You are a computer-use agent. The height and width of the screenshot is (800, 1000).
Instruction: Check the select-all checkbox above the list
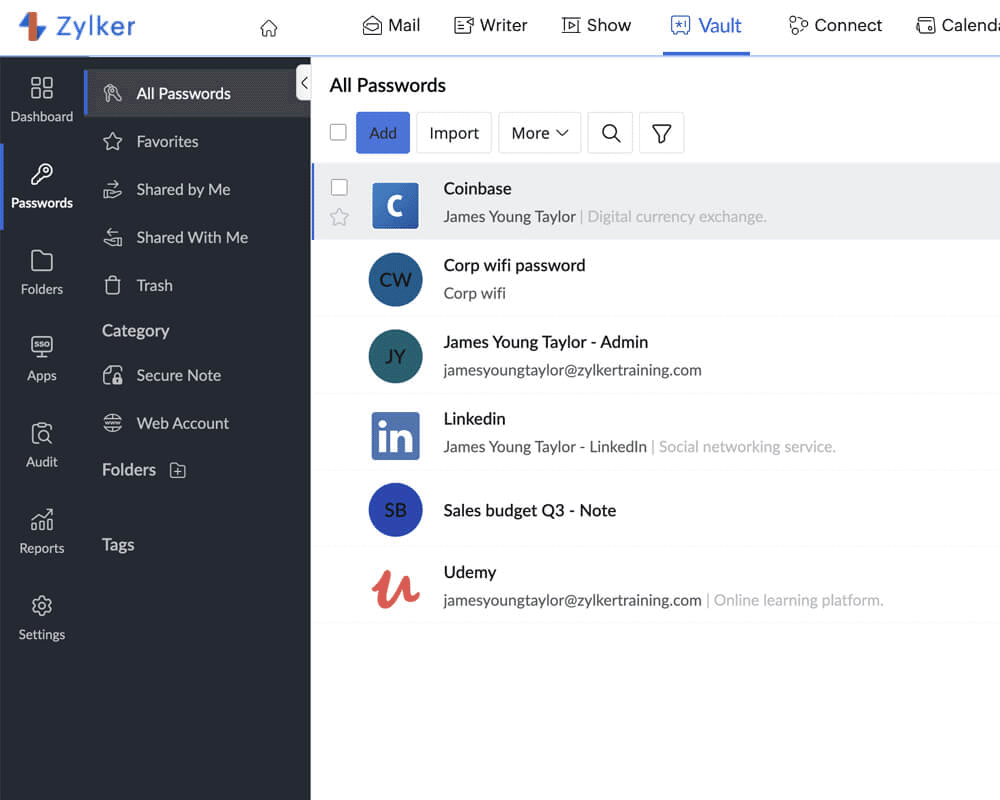pos(337,132)
